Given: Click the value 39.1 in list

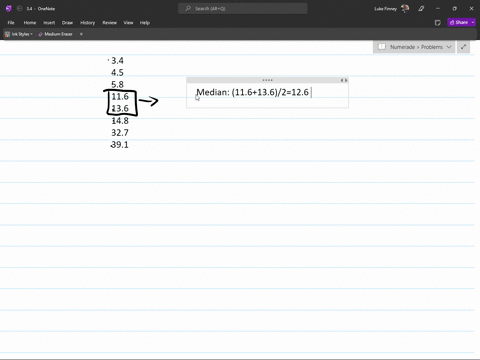Looking at the screenshot, I should pos(120,145).
